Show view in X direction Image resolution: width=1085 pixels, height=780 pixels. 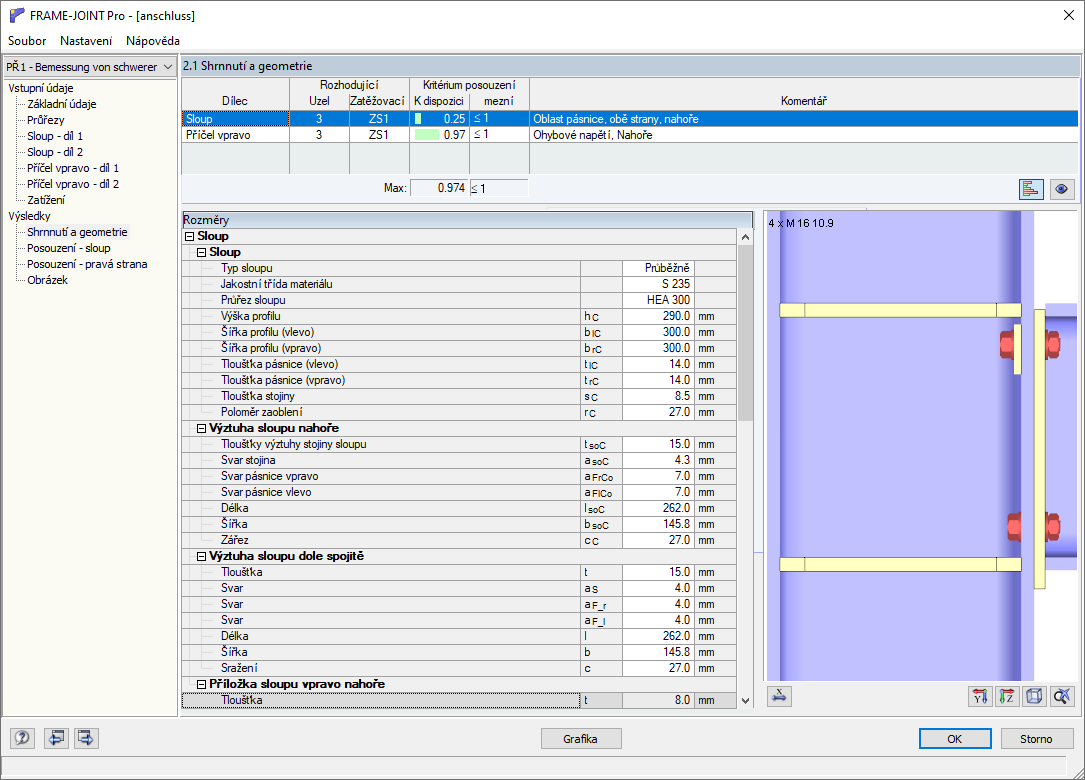tap(779, 696)
